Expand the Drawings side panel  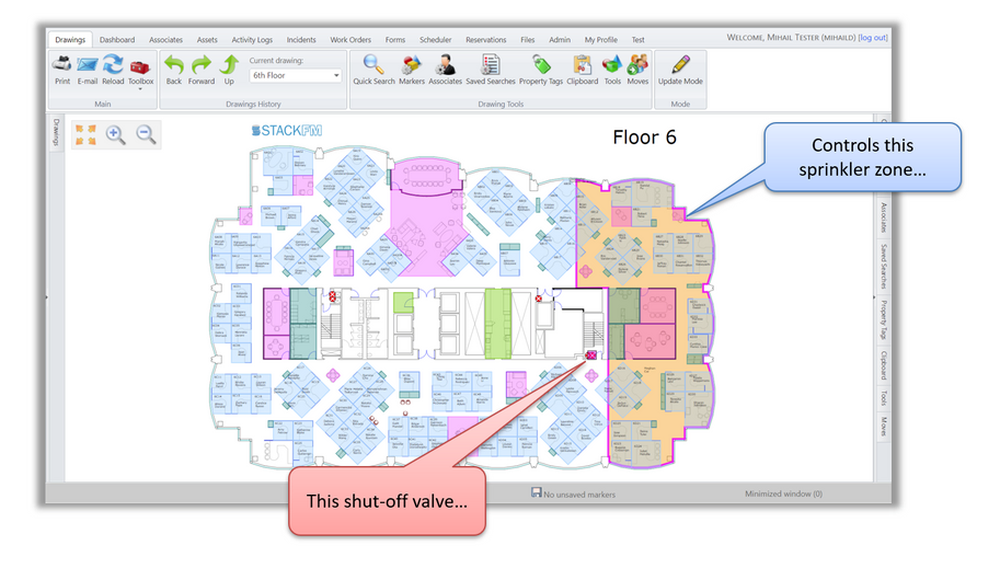[x=56, y=133]
